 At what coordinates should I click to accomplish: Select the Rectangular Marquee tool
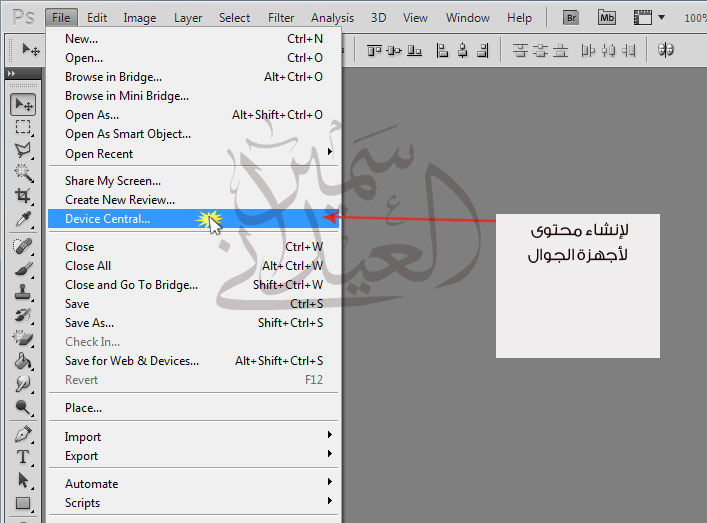(x=23, y=127)
